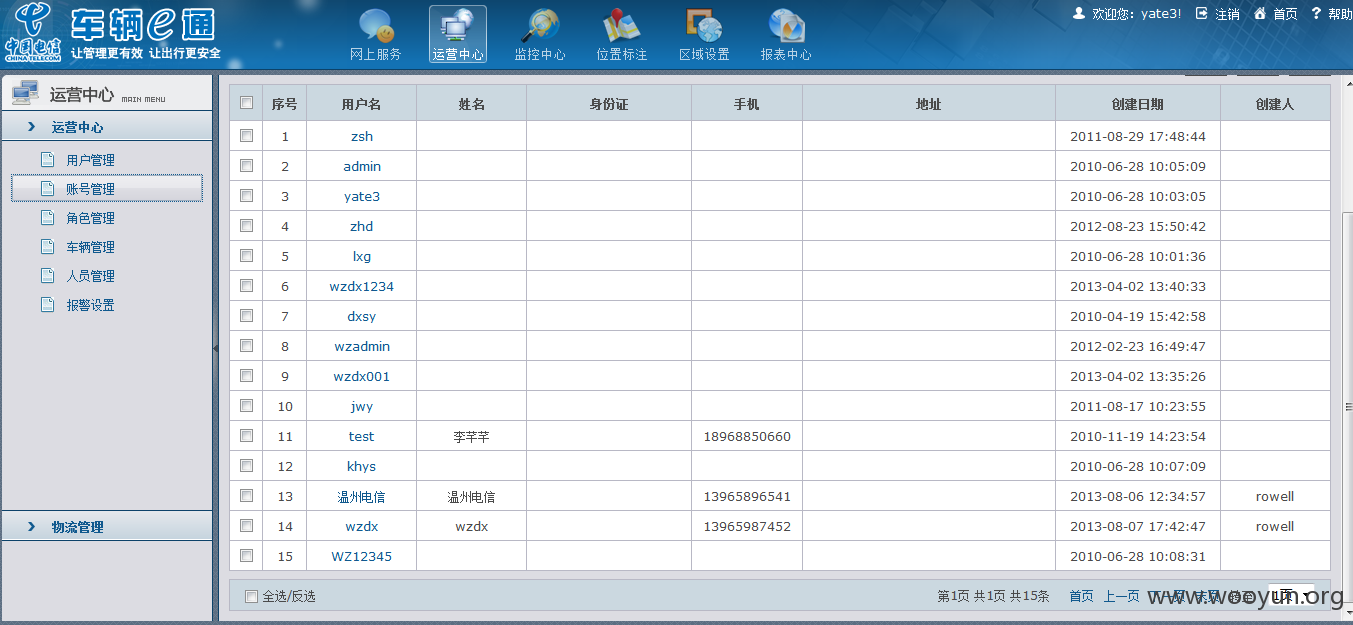Tick the checkbox for row admin
Screen dimensions: 1353x625
(247, 165)
